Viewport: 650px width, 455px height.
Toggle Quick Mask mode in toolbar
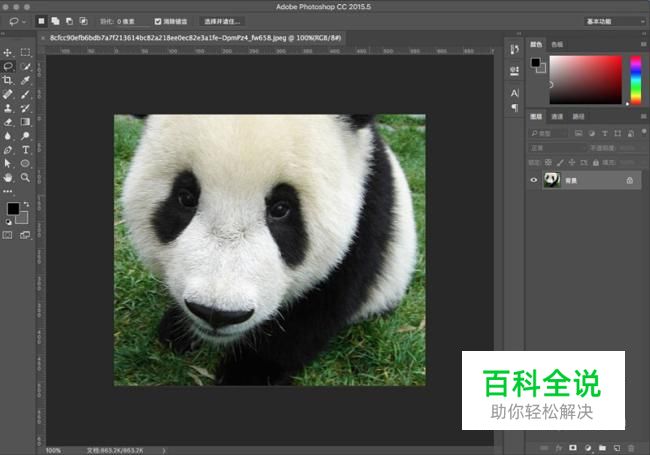pos(8,235)
